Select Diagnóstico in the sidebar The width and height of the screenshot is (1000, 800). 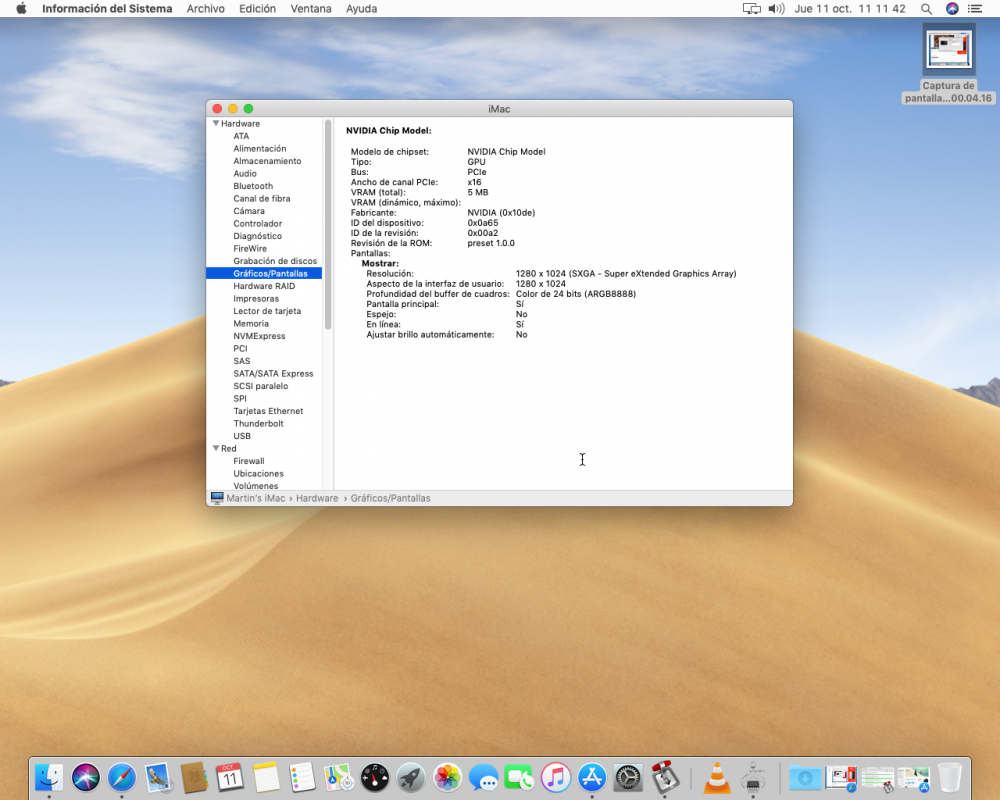tap(258, 236)
